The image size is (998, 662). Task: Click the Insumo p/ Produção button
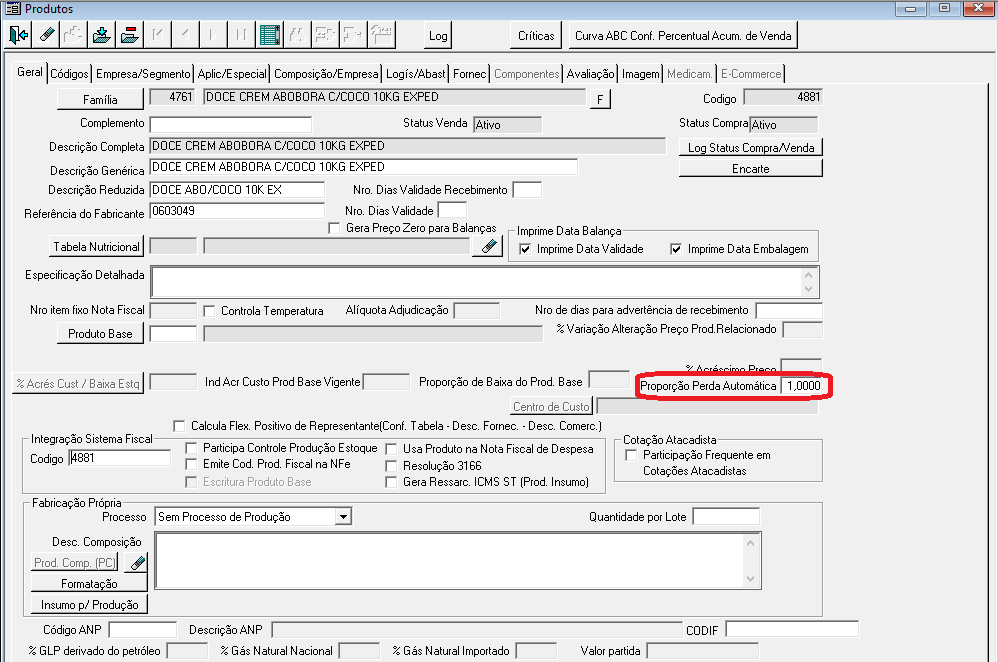click(x=89, y=604)
